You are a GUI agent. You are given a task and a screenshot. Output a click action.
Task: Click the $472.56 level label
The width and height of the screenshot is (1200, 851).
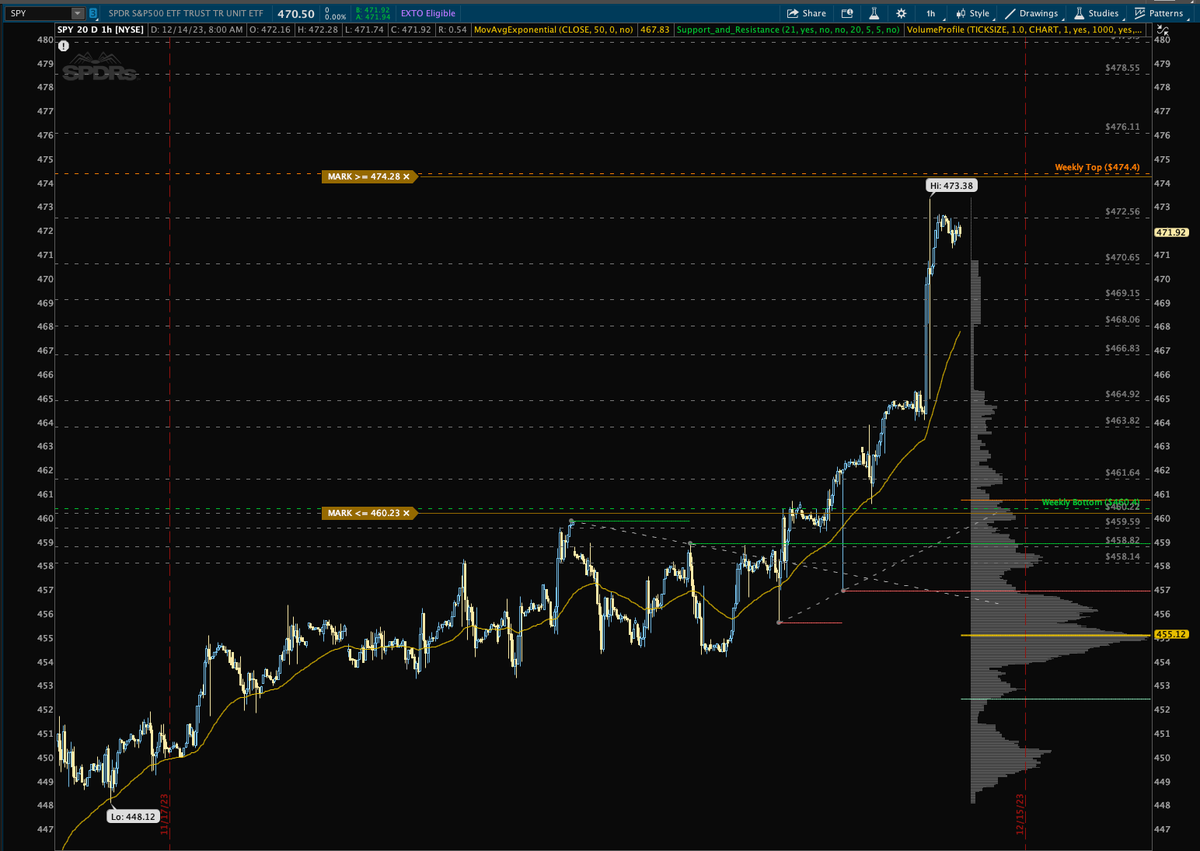tap(1123, 211)
